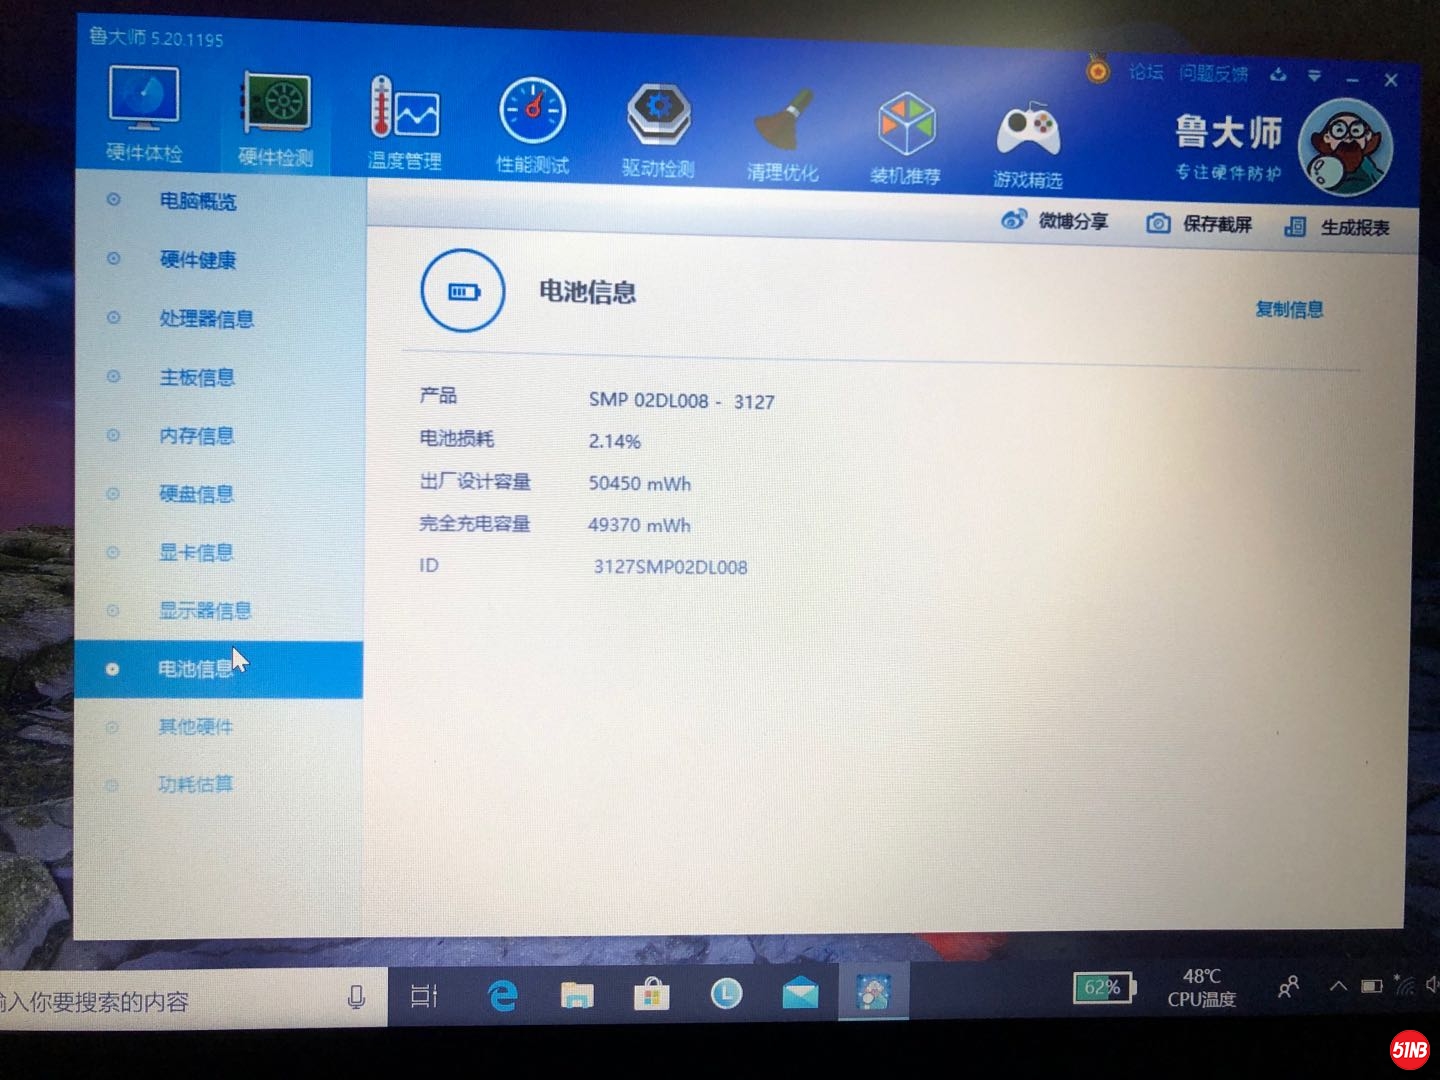Open the 游戏精选 games section
Image resolution: width=1440 pixels, height=1080 pixels.
1028,144
